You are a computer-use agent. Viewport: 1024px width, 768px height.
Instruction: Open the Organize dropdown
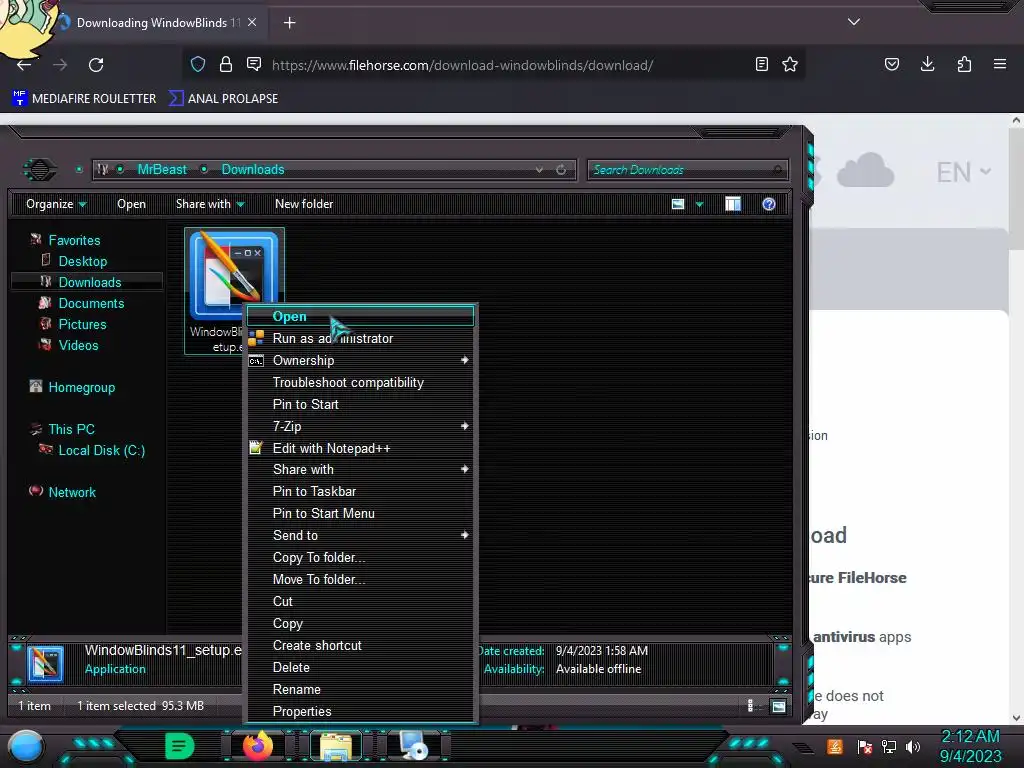pyautogui.click(x=56, y=204)
